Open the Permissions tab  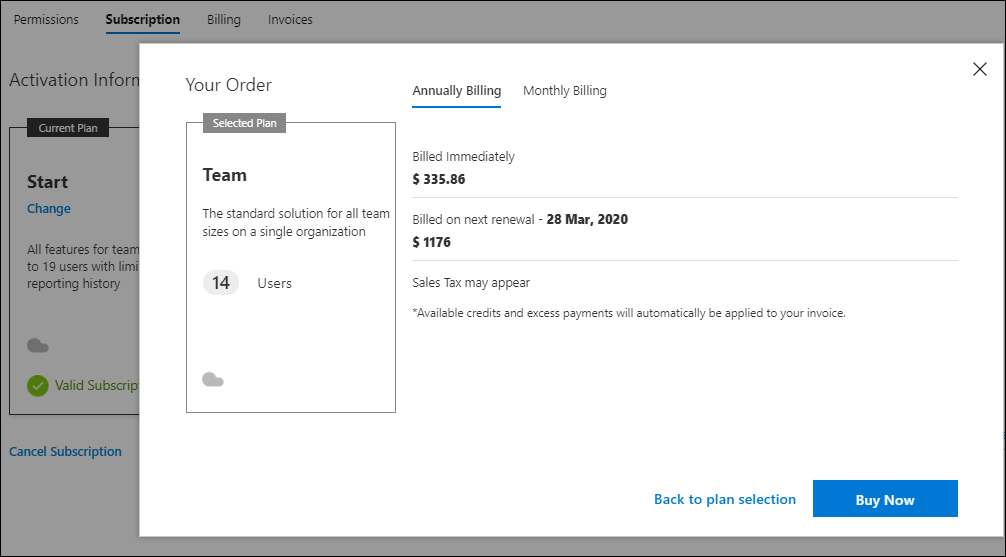tap(46, 20)
